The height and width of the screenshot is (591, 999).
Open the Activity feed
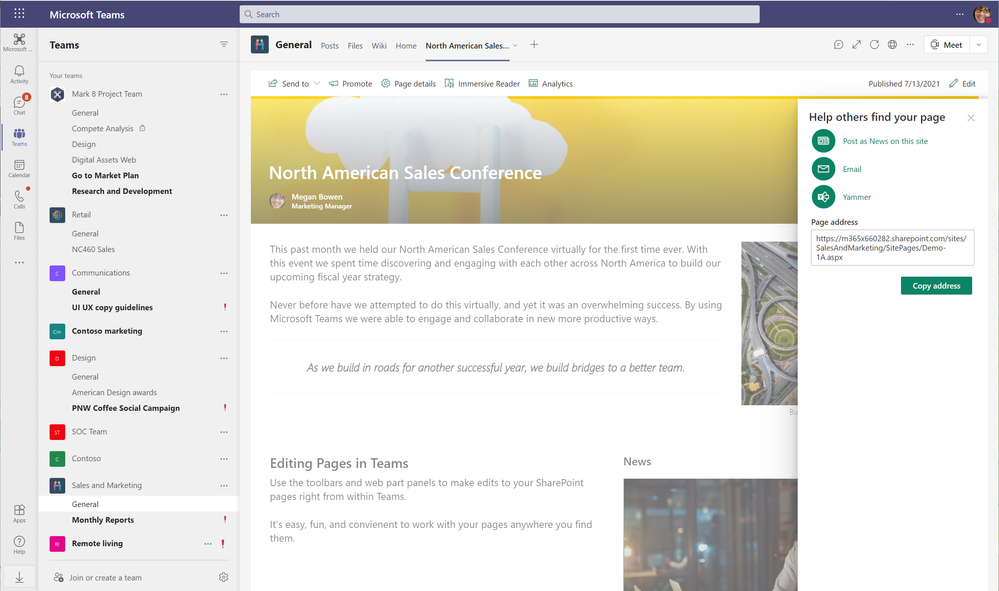19,74
